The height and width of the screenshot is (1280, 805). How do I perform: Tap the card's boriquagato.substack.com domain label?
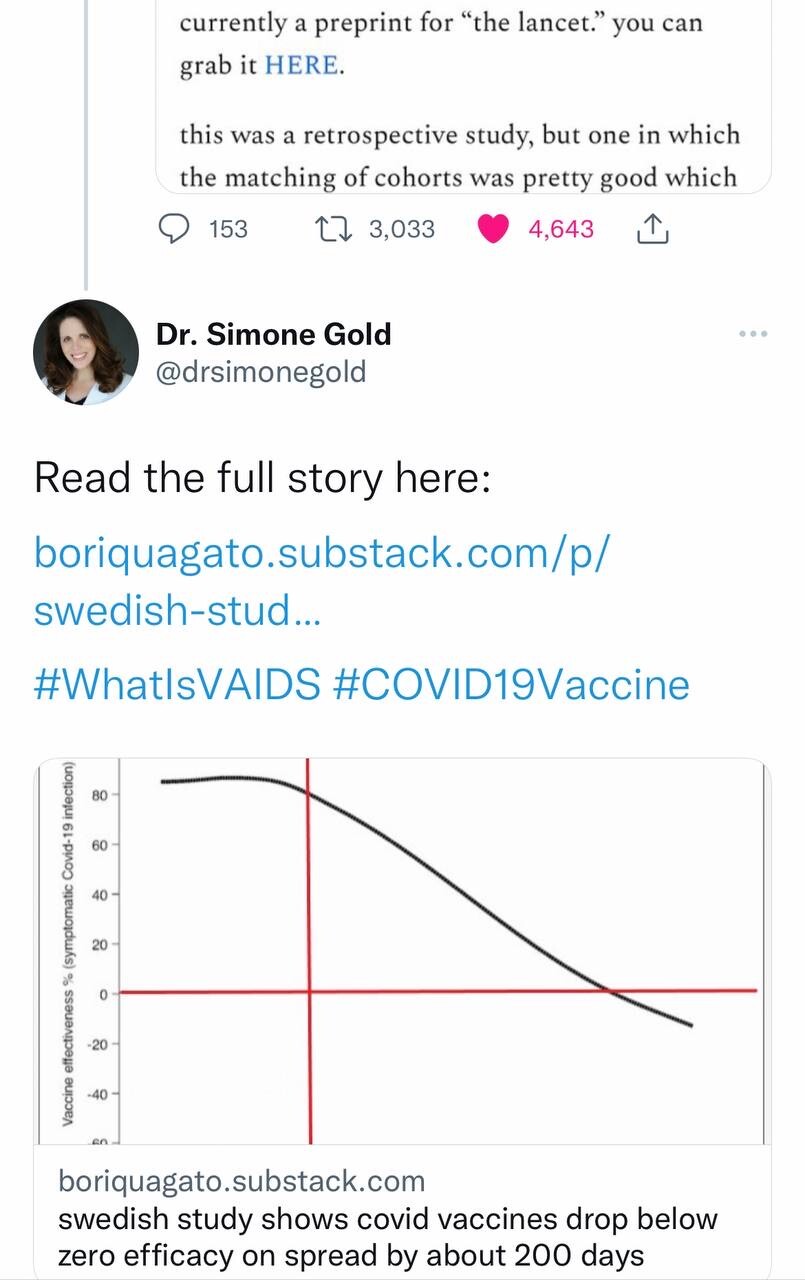pyautogui.click(x=241, y=1181)
